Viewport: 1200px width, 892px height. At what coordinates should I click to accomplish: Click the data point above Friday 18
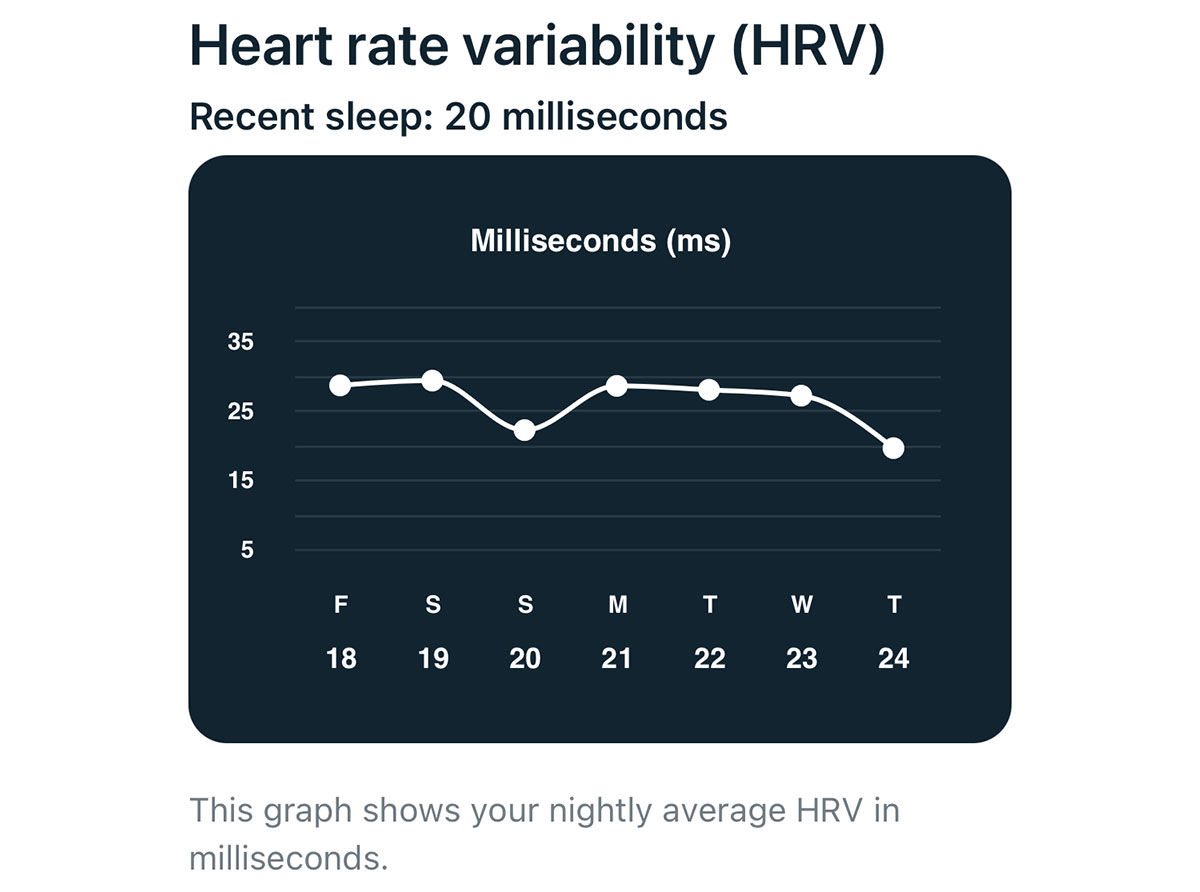tap(340, 385)
